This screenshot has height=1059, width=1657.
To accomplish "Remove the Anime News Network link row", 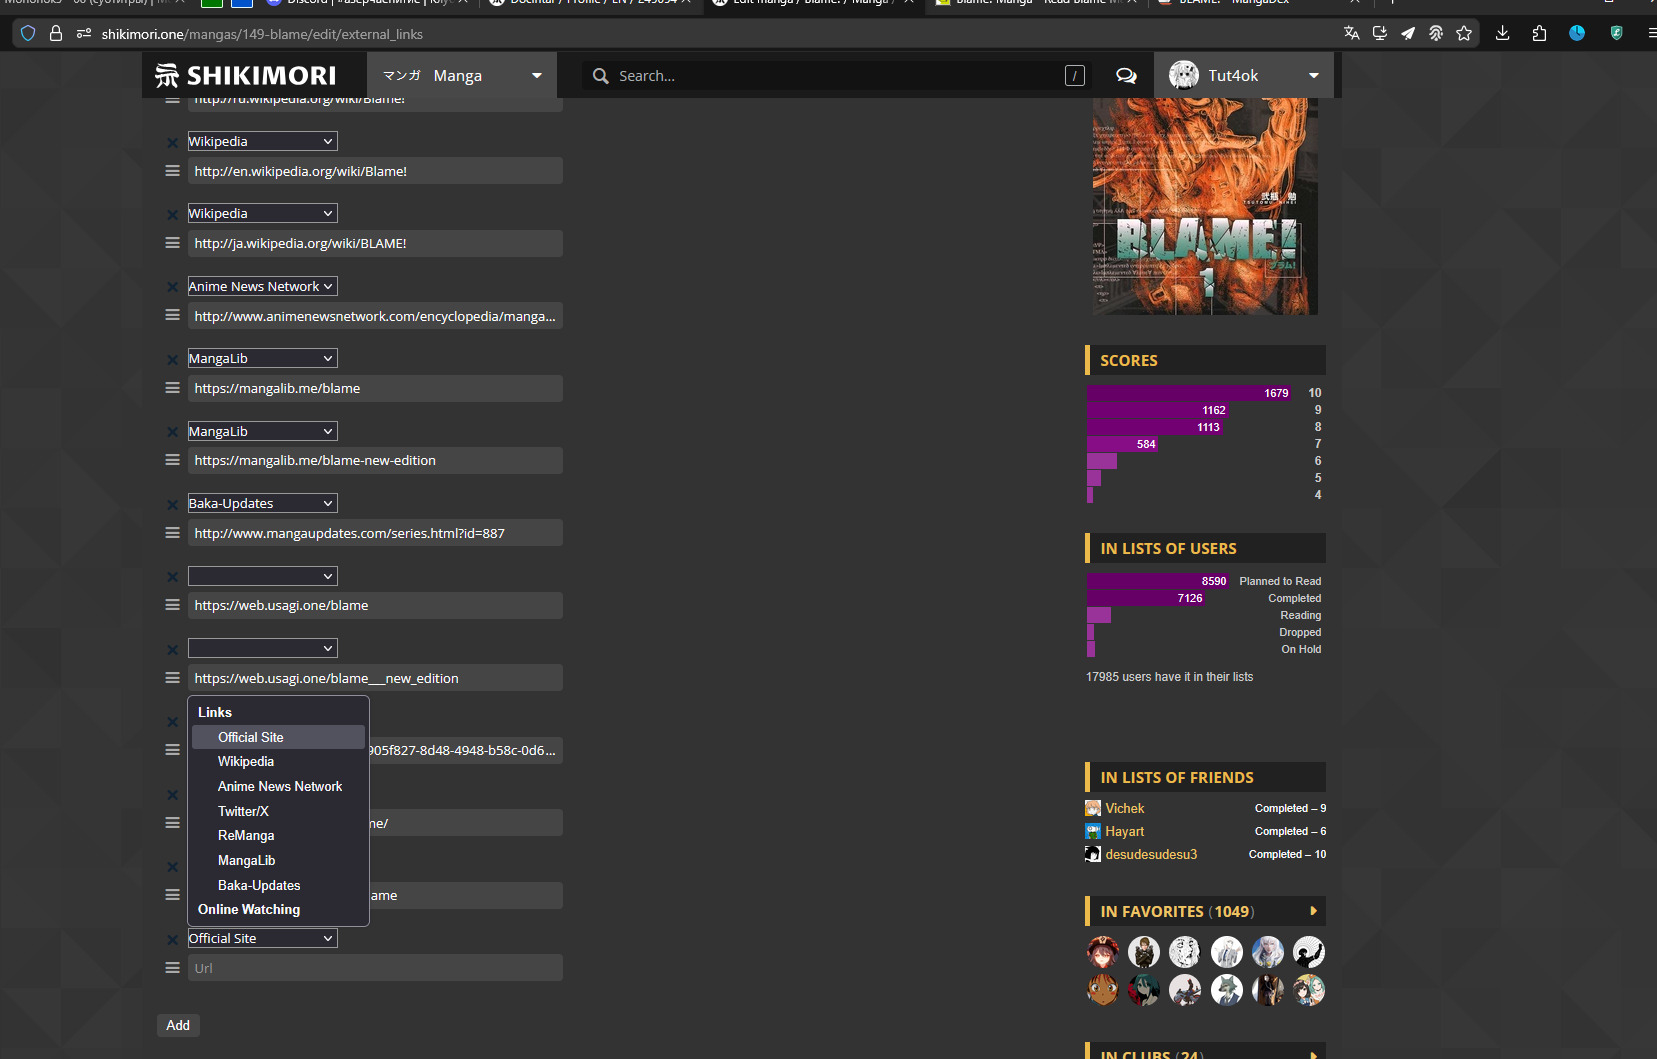I will coord(172,287).
